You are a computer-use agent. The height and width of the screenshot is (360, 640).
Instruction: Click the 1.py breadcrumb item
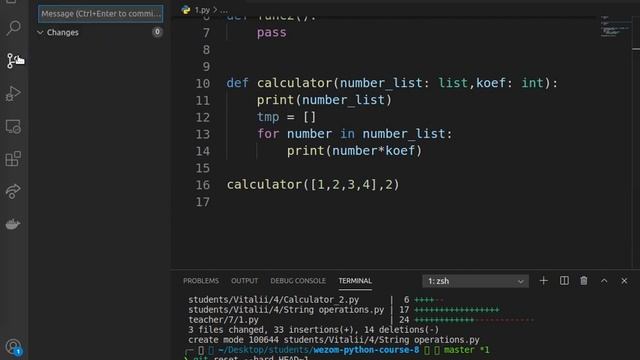pos(202,10)
